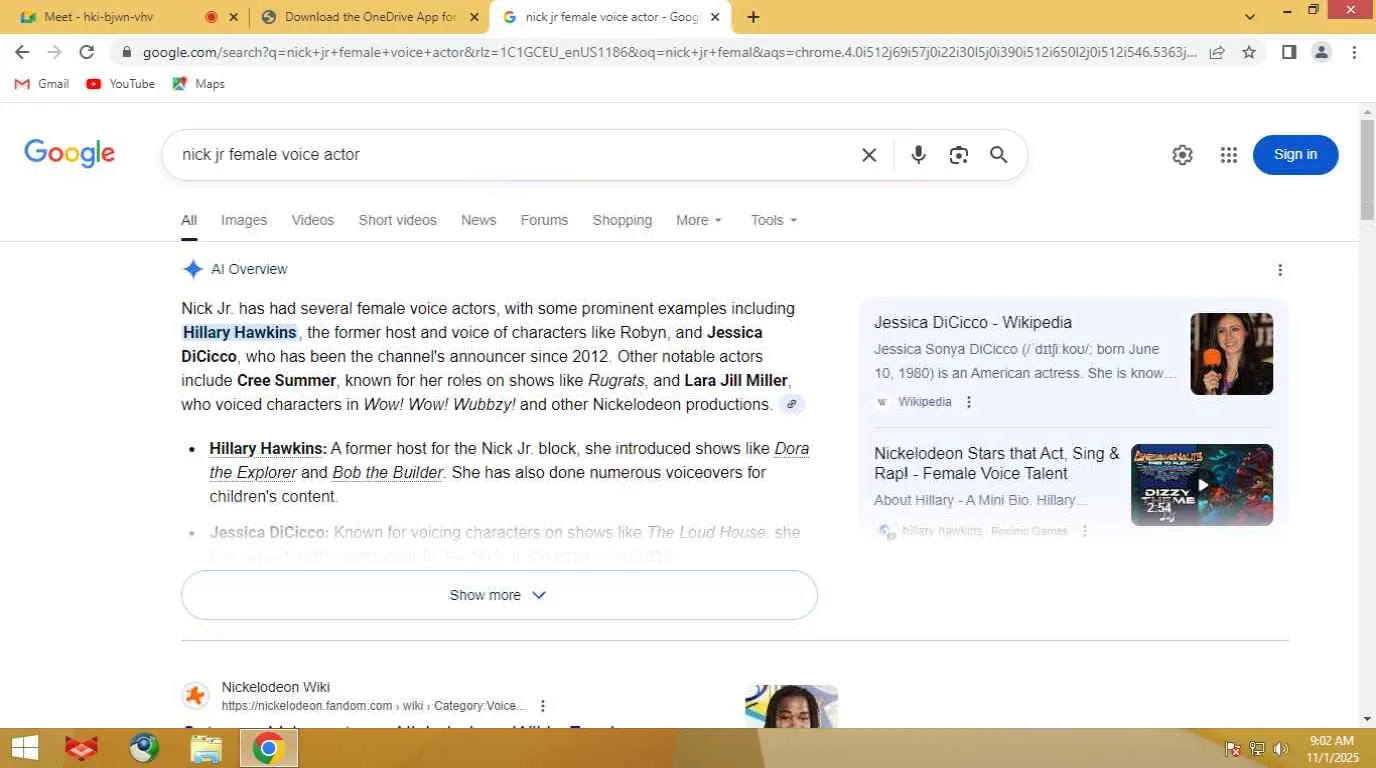Click the blue Sign in button

point(1295,155)
